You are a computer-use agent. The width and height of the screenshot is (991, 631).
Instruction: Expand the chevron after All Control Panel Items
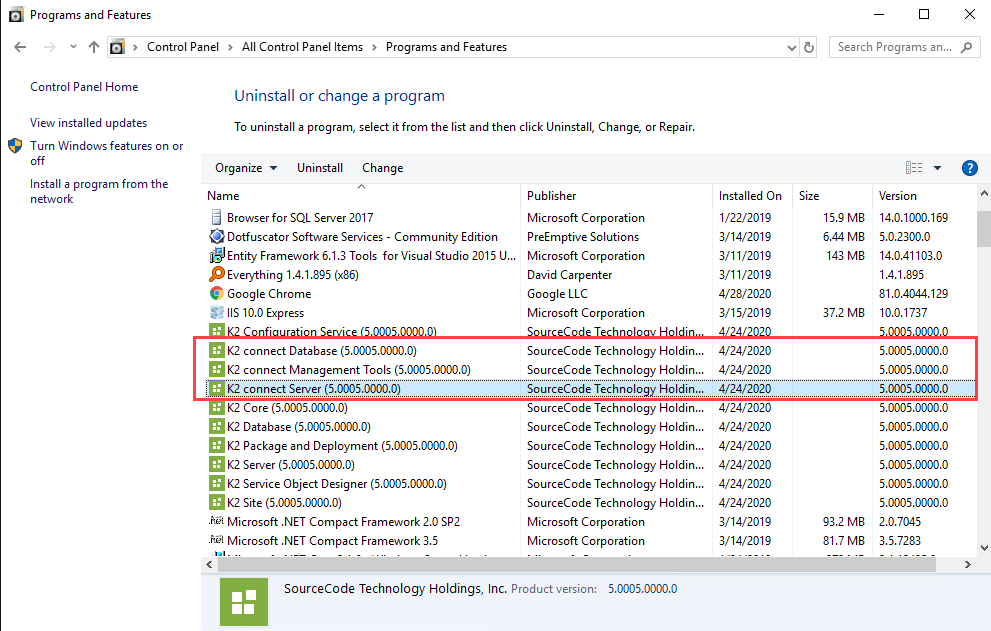point(374,47)
